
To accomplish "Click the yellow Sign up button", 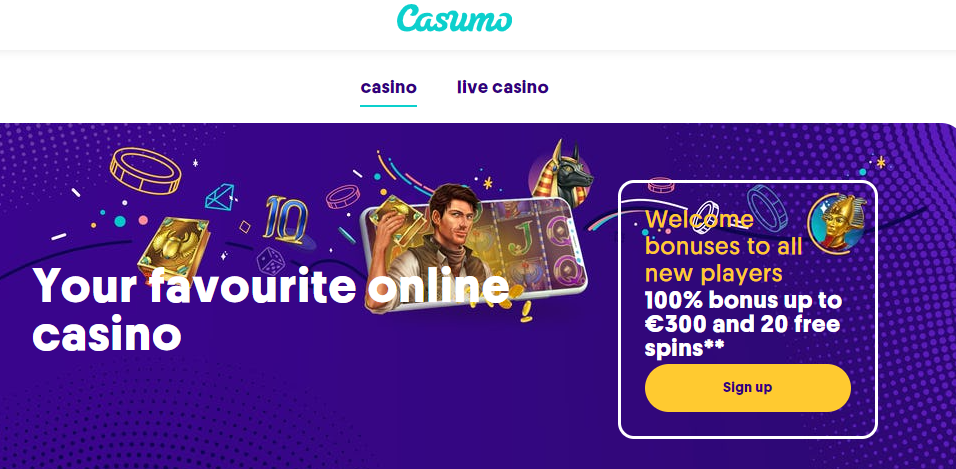I will (747, 388).
